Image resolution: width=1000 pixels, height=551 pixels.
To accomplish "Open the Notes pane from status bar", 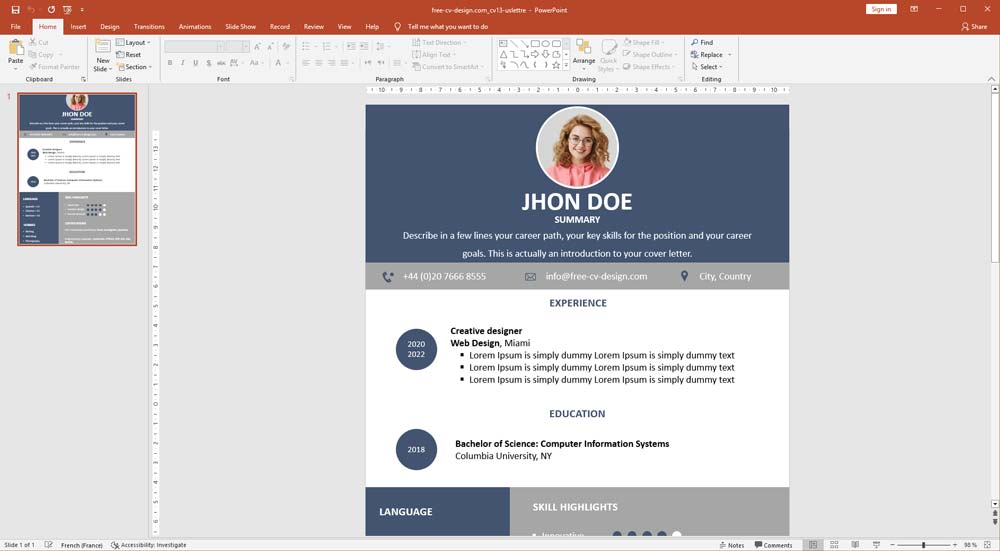I will [x=732, y=545].
